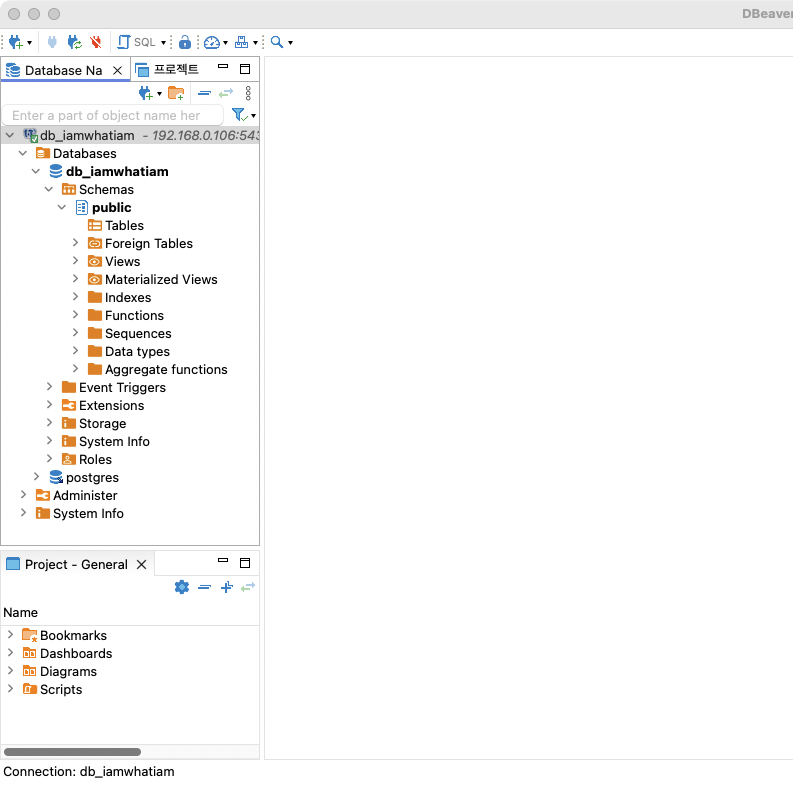Image resolution: width=793 pixels, height=786 pixels.
Task: Close the Project - General tab
Action: pyautogui.click(x=142, y=564)
